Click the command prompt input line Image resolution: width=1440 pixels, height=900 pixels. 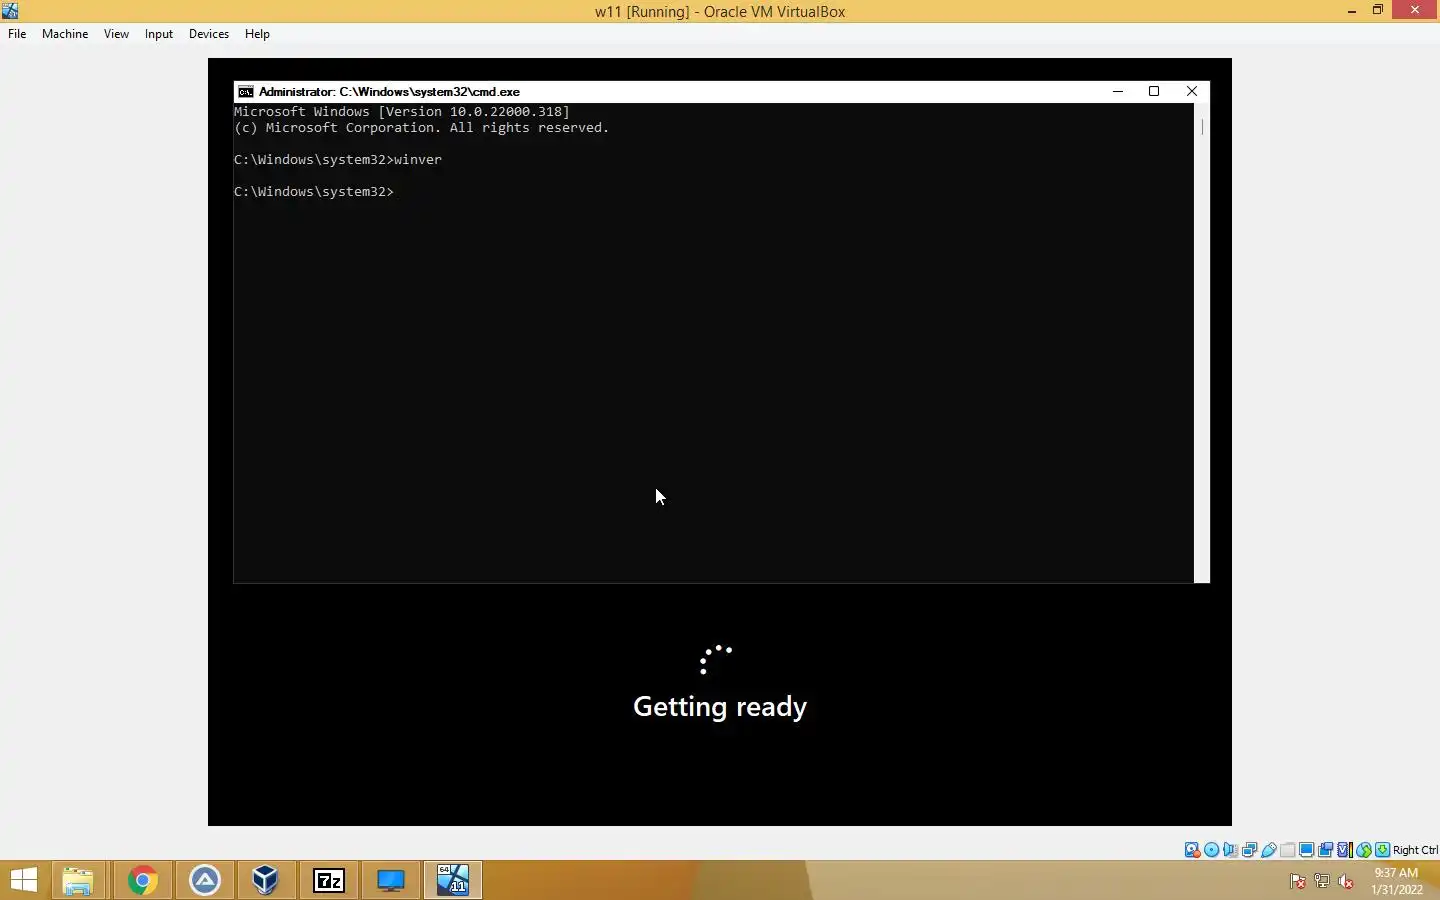[x=314, y=191]
